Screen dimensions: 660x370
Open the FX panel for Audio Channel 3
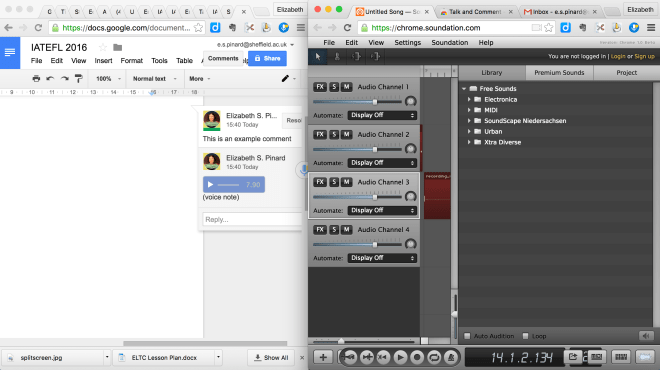[x=320, y=182]
